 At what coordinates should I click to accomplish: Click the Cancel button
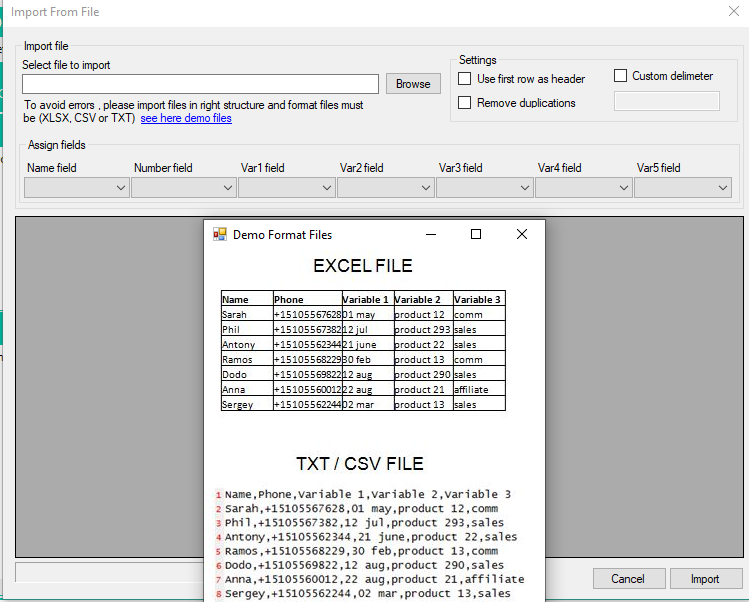click(629, 579)
